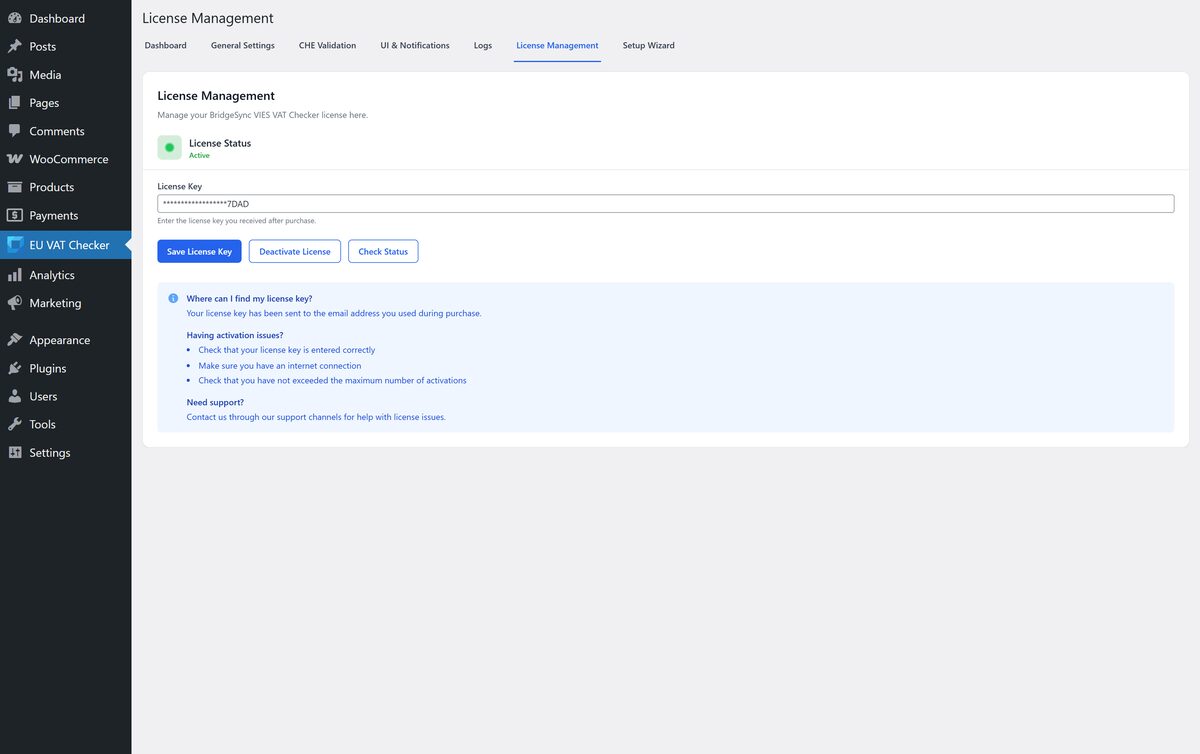Open the UI & Notifications tab
This screenshot has height=754, width=1200.
[415, 46]
